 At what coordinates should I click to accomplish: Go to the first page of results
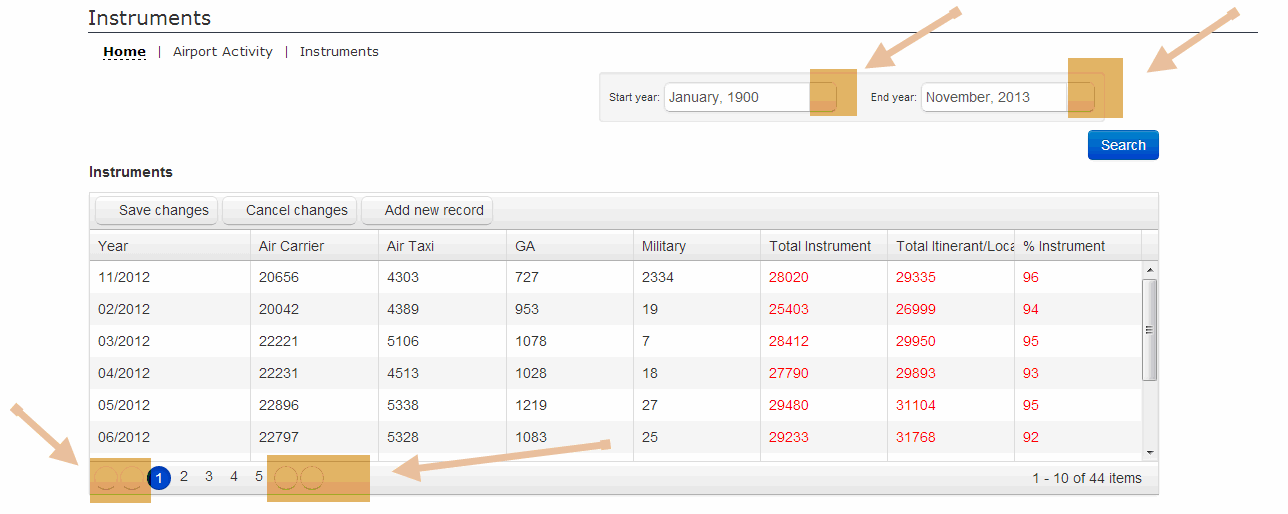[x=106, y=478]
